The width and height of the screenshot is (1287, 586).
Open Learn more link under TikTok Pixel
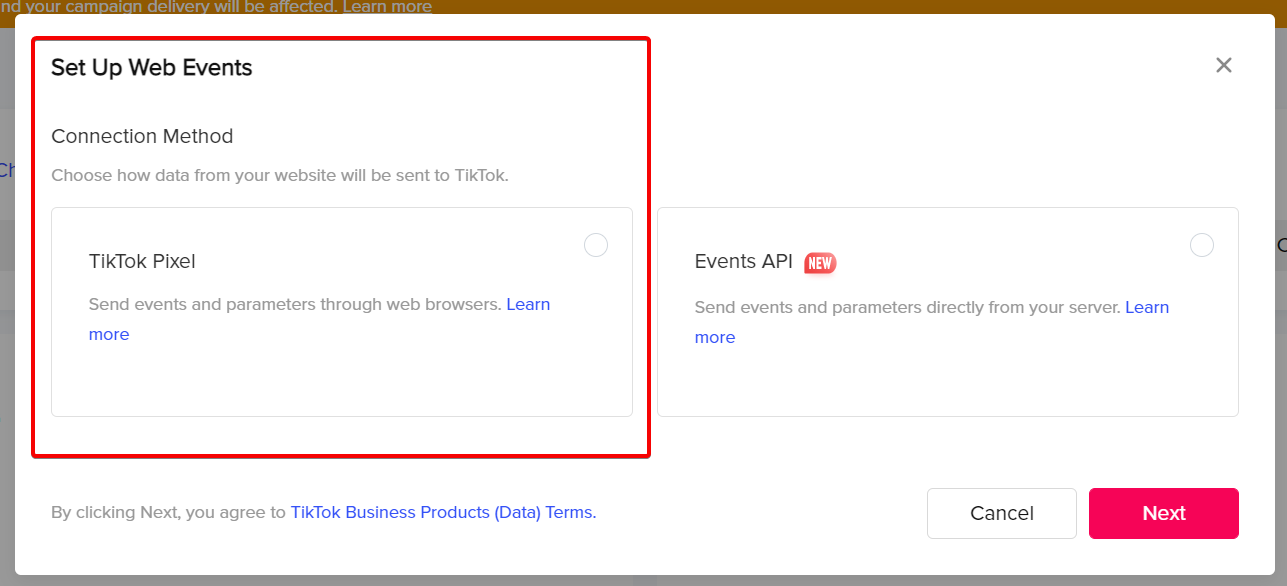click(x=528, y=304)
